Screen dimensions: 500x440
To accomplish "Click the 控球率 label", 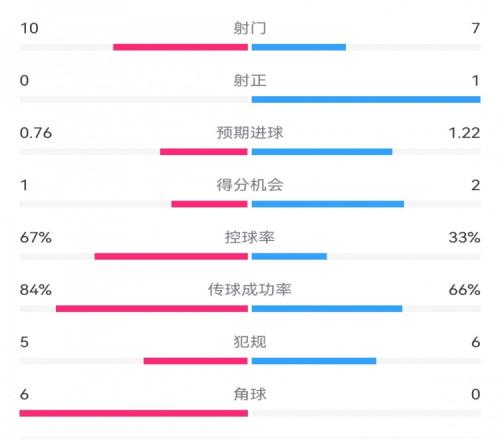I will click(250, 237).
